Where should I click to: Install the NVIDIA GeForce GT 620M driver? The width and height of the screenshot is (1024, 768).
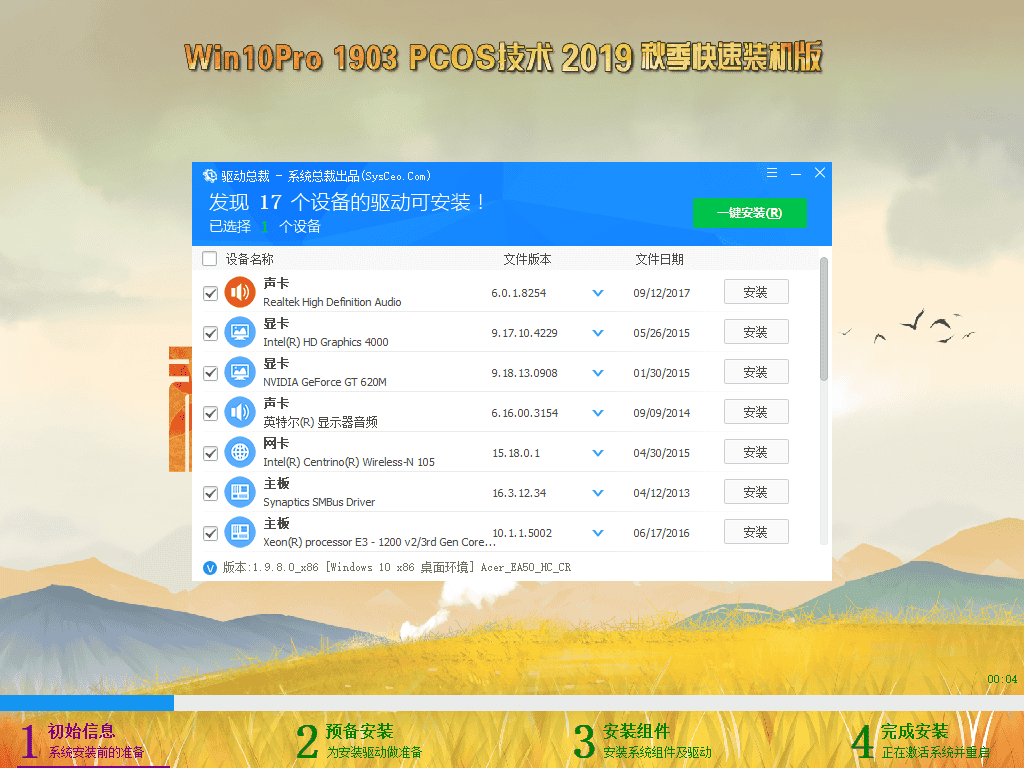tap(756, 372)
